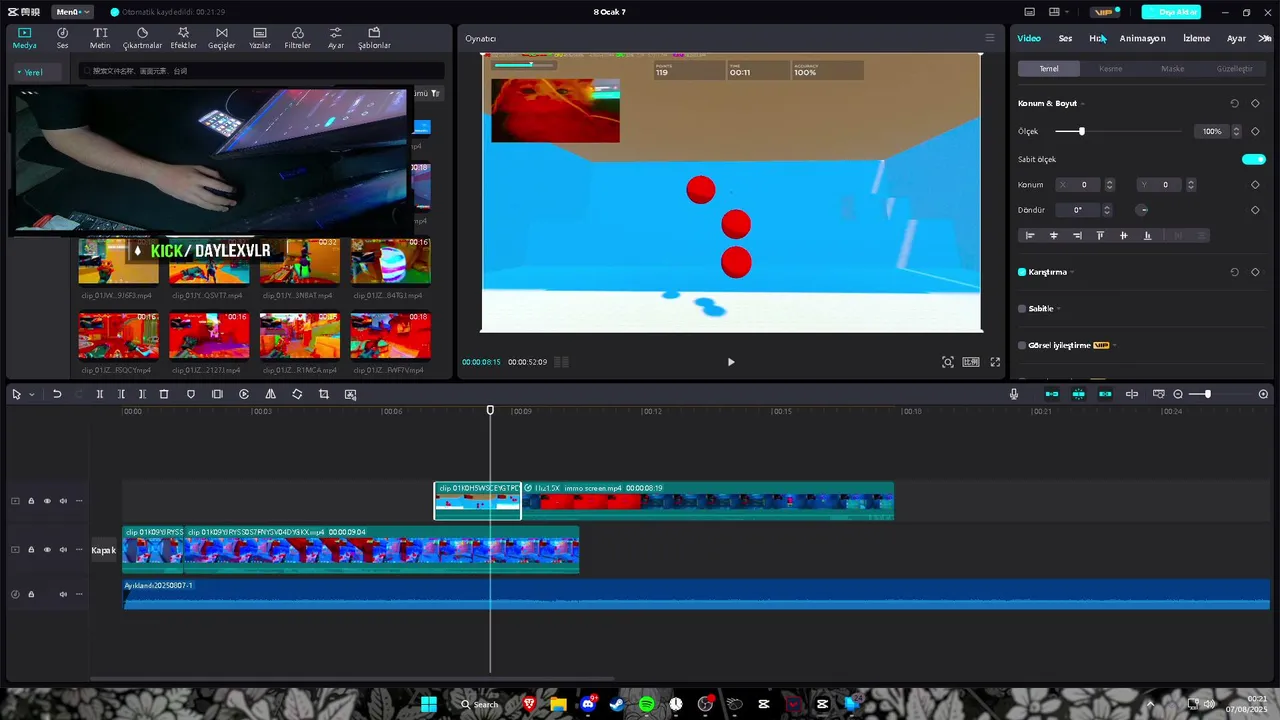Open the media sort filter
Image resolution: width=1280 pixels, height=720 pixels.
point(435,93)
